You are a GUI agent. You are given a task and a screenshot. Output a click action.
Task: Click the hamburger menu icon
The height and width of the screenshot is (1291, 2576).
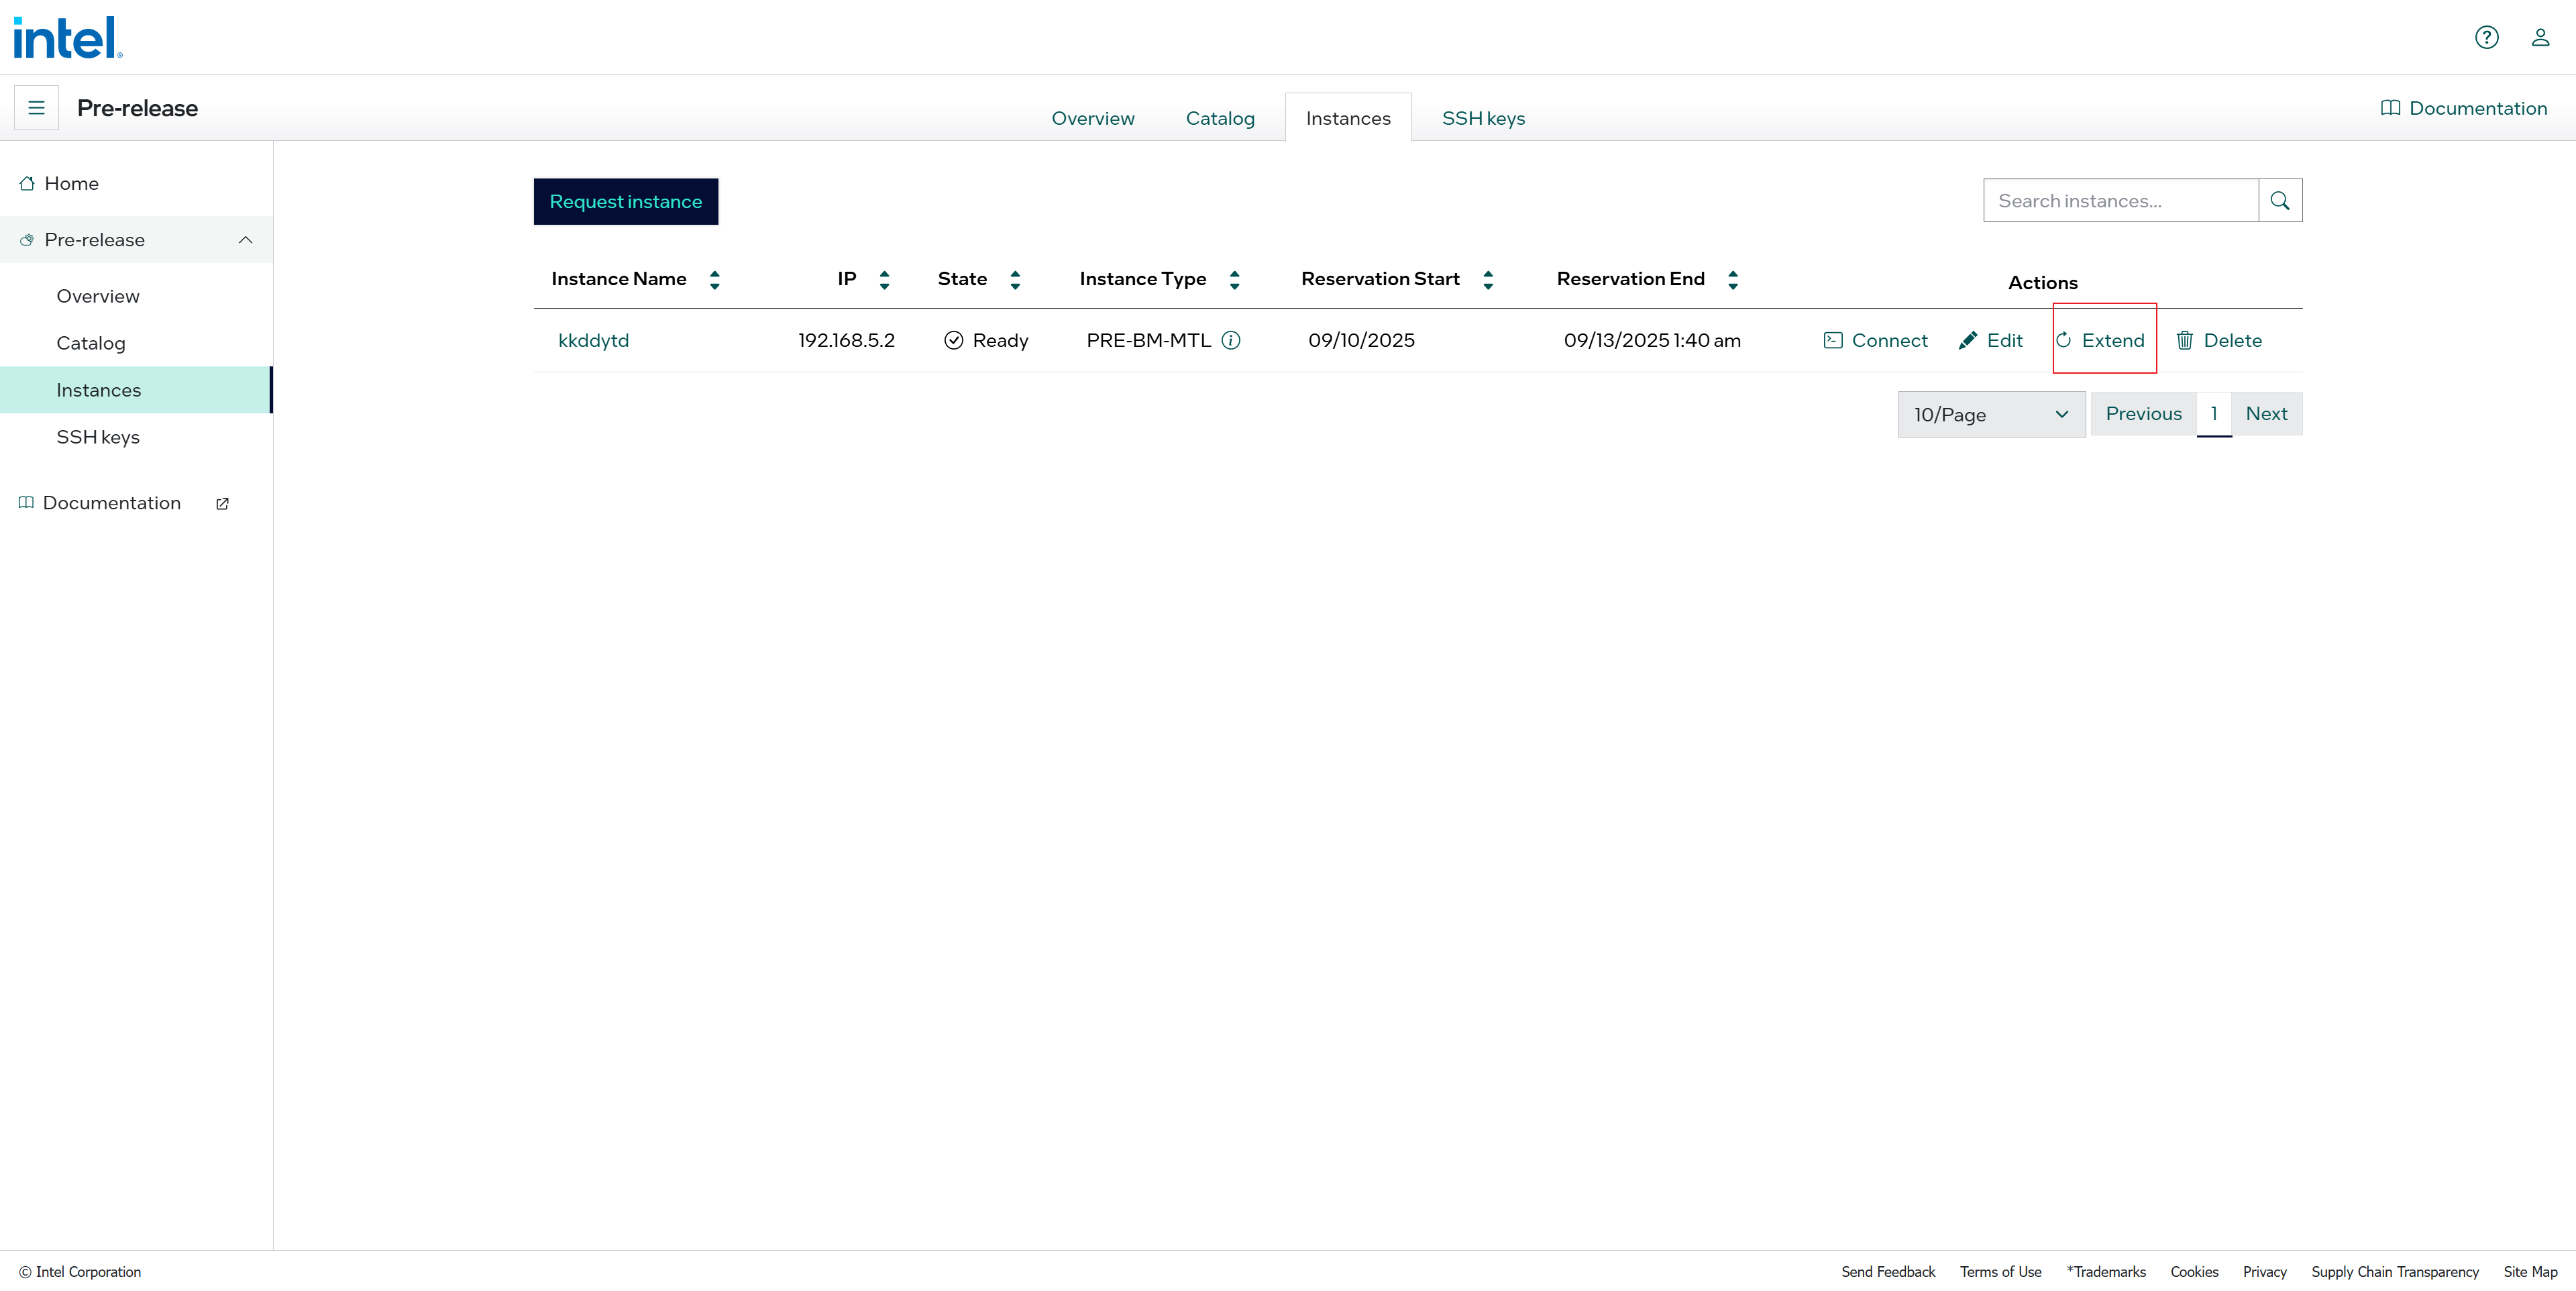pos(36,108)
